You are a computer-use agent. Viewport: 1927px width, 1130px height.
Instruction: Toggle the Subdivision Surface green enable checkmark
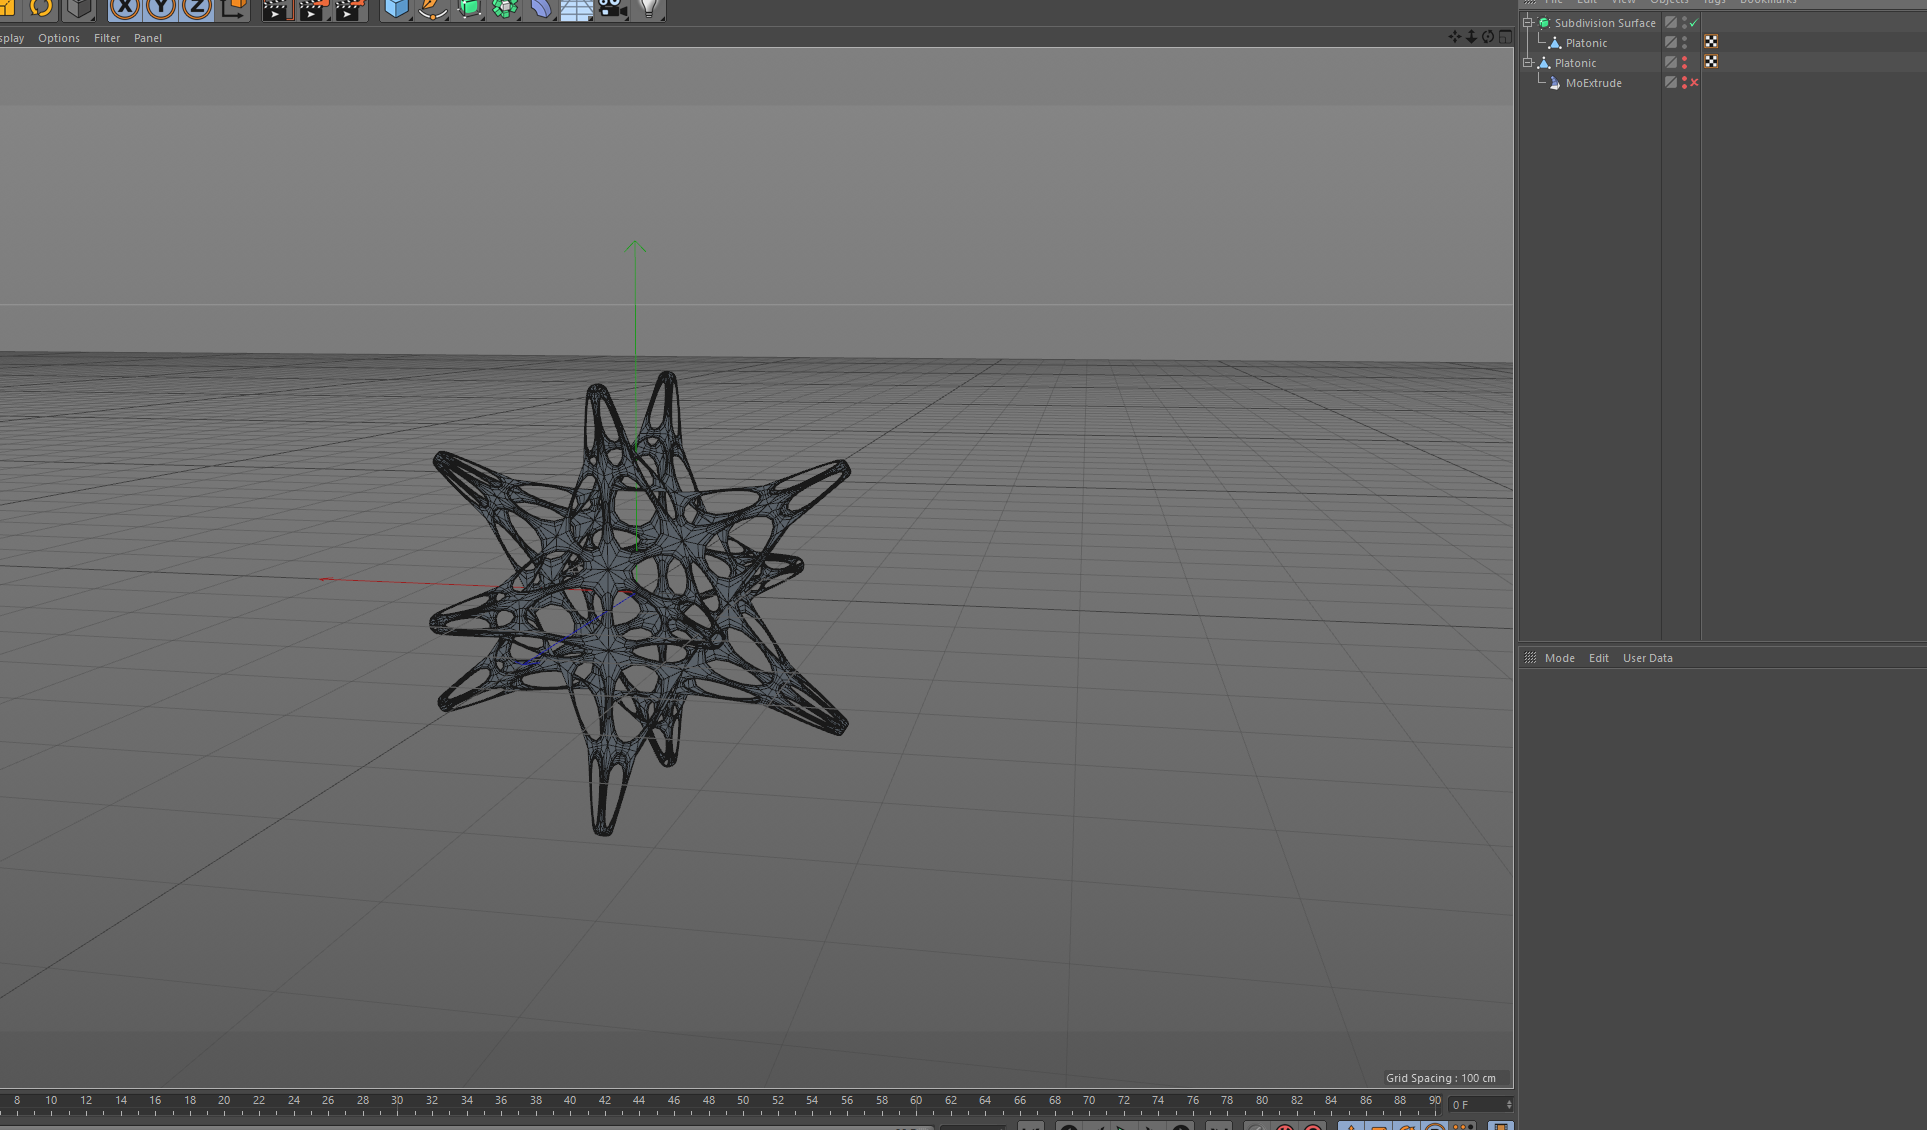pos(1694,23)
